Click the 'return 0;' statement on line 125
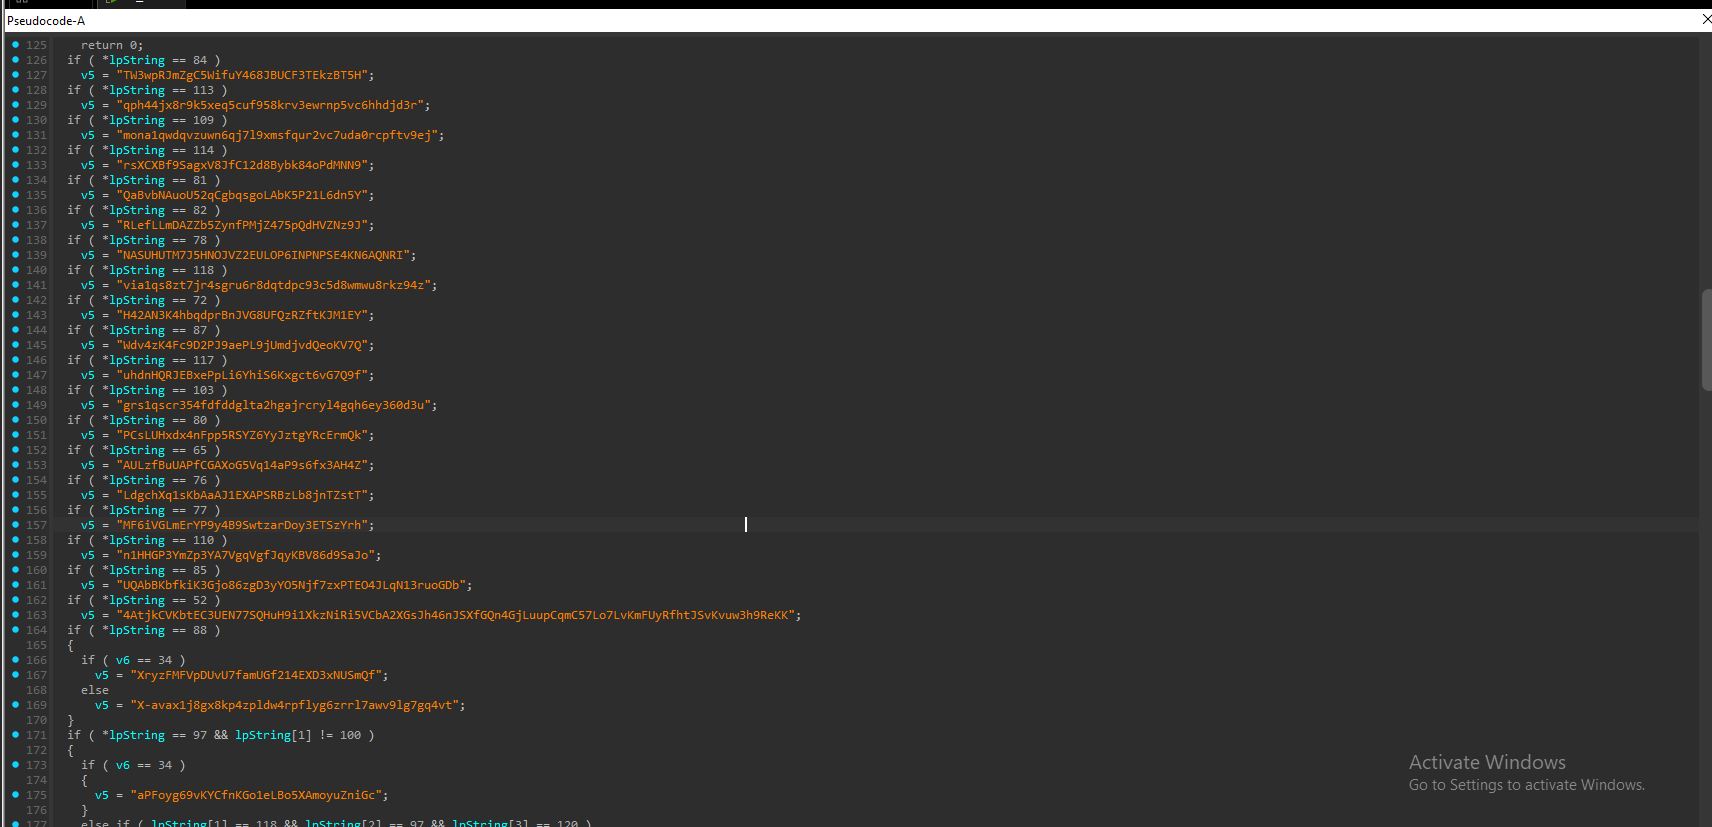1712x827 pixels. pyautogui.click(x=112, y=45)
